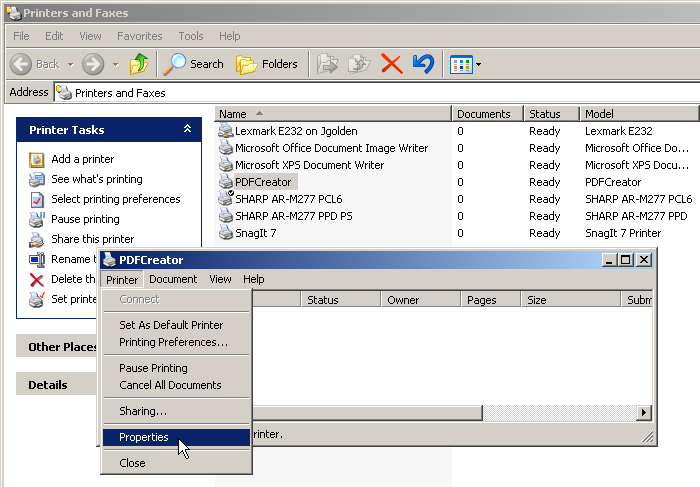The height and width of the screenshot is (487, 700).
Task: Sort by the Name column header
Action: [x=233, y=114]
